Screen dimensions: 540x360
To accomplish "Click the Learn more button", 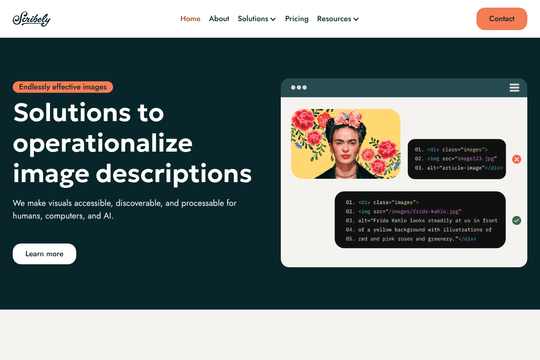I will tap(44, 254).
